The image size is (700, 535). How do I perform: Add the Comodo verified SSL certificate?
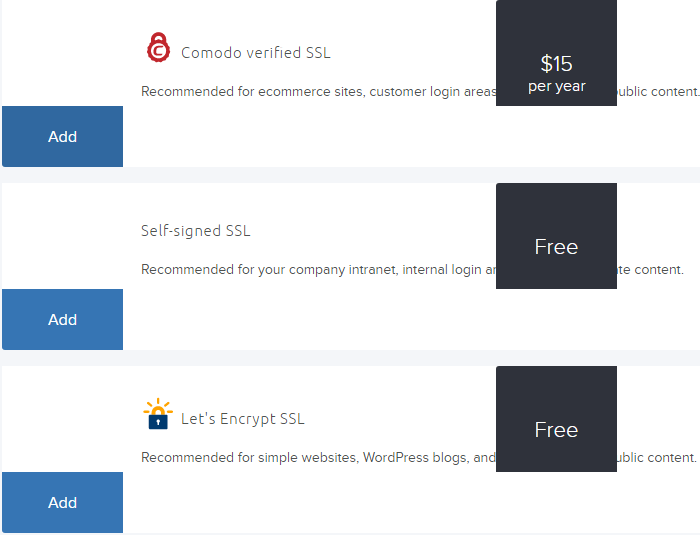point(62,137)
